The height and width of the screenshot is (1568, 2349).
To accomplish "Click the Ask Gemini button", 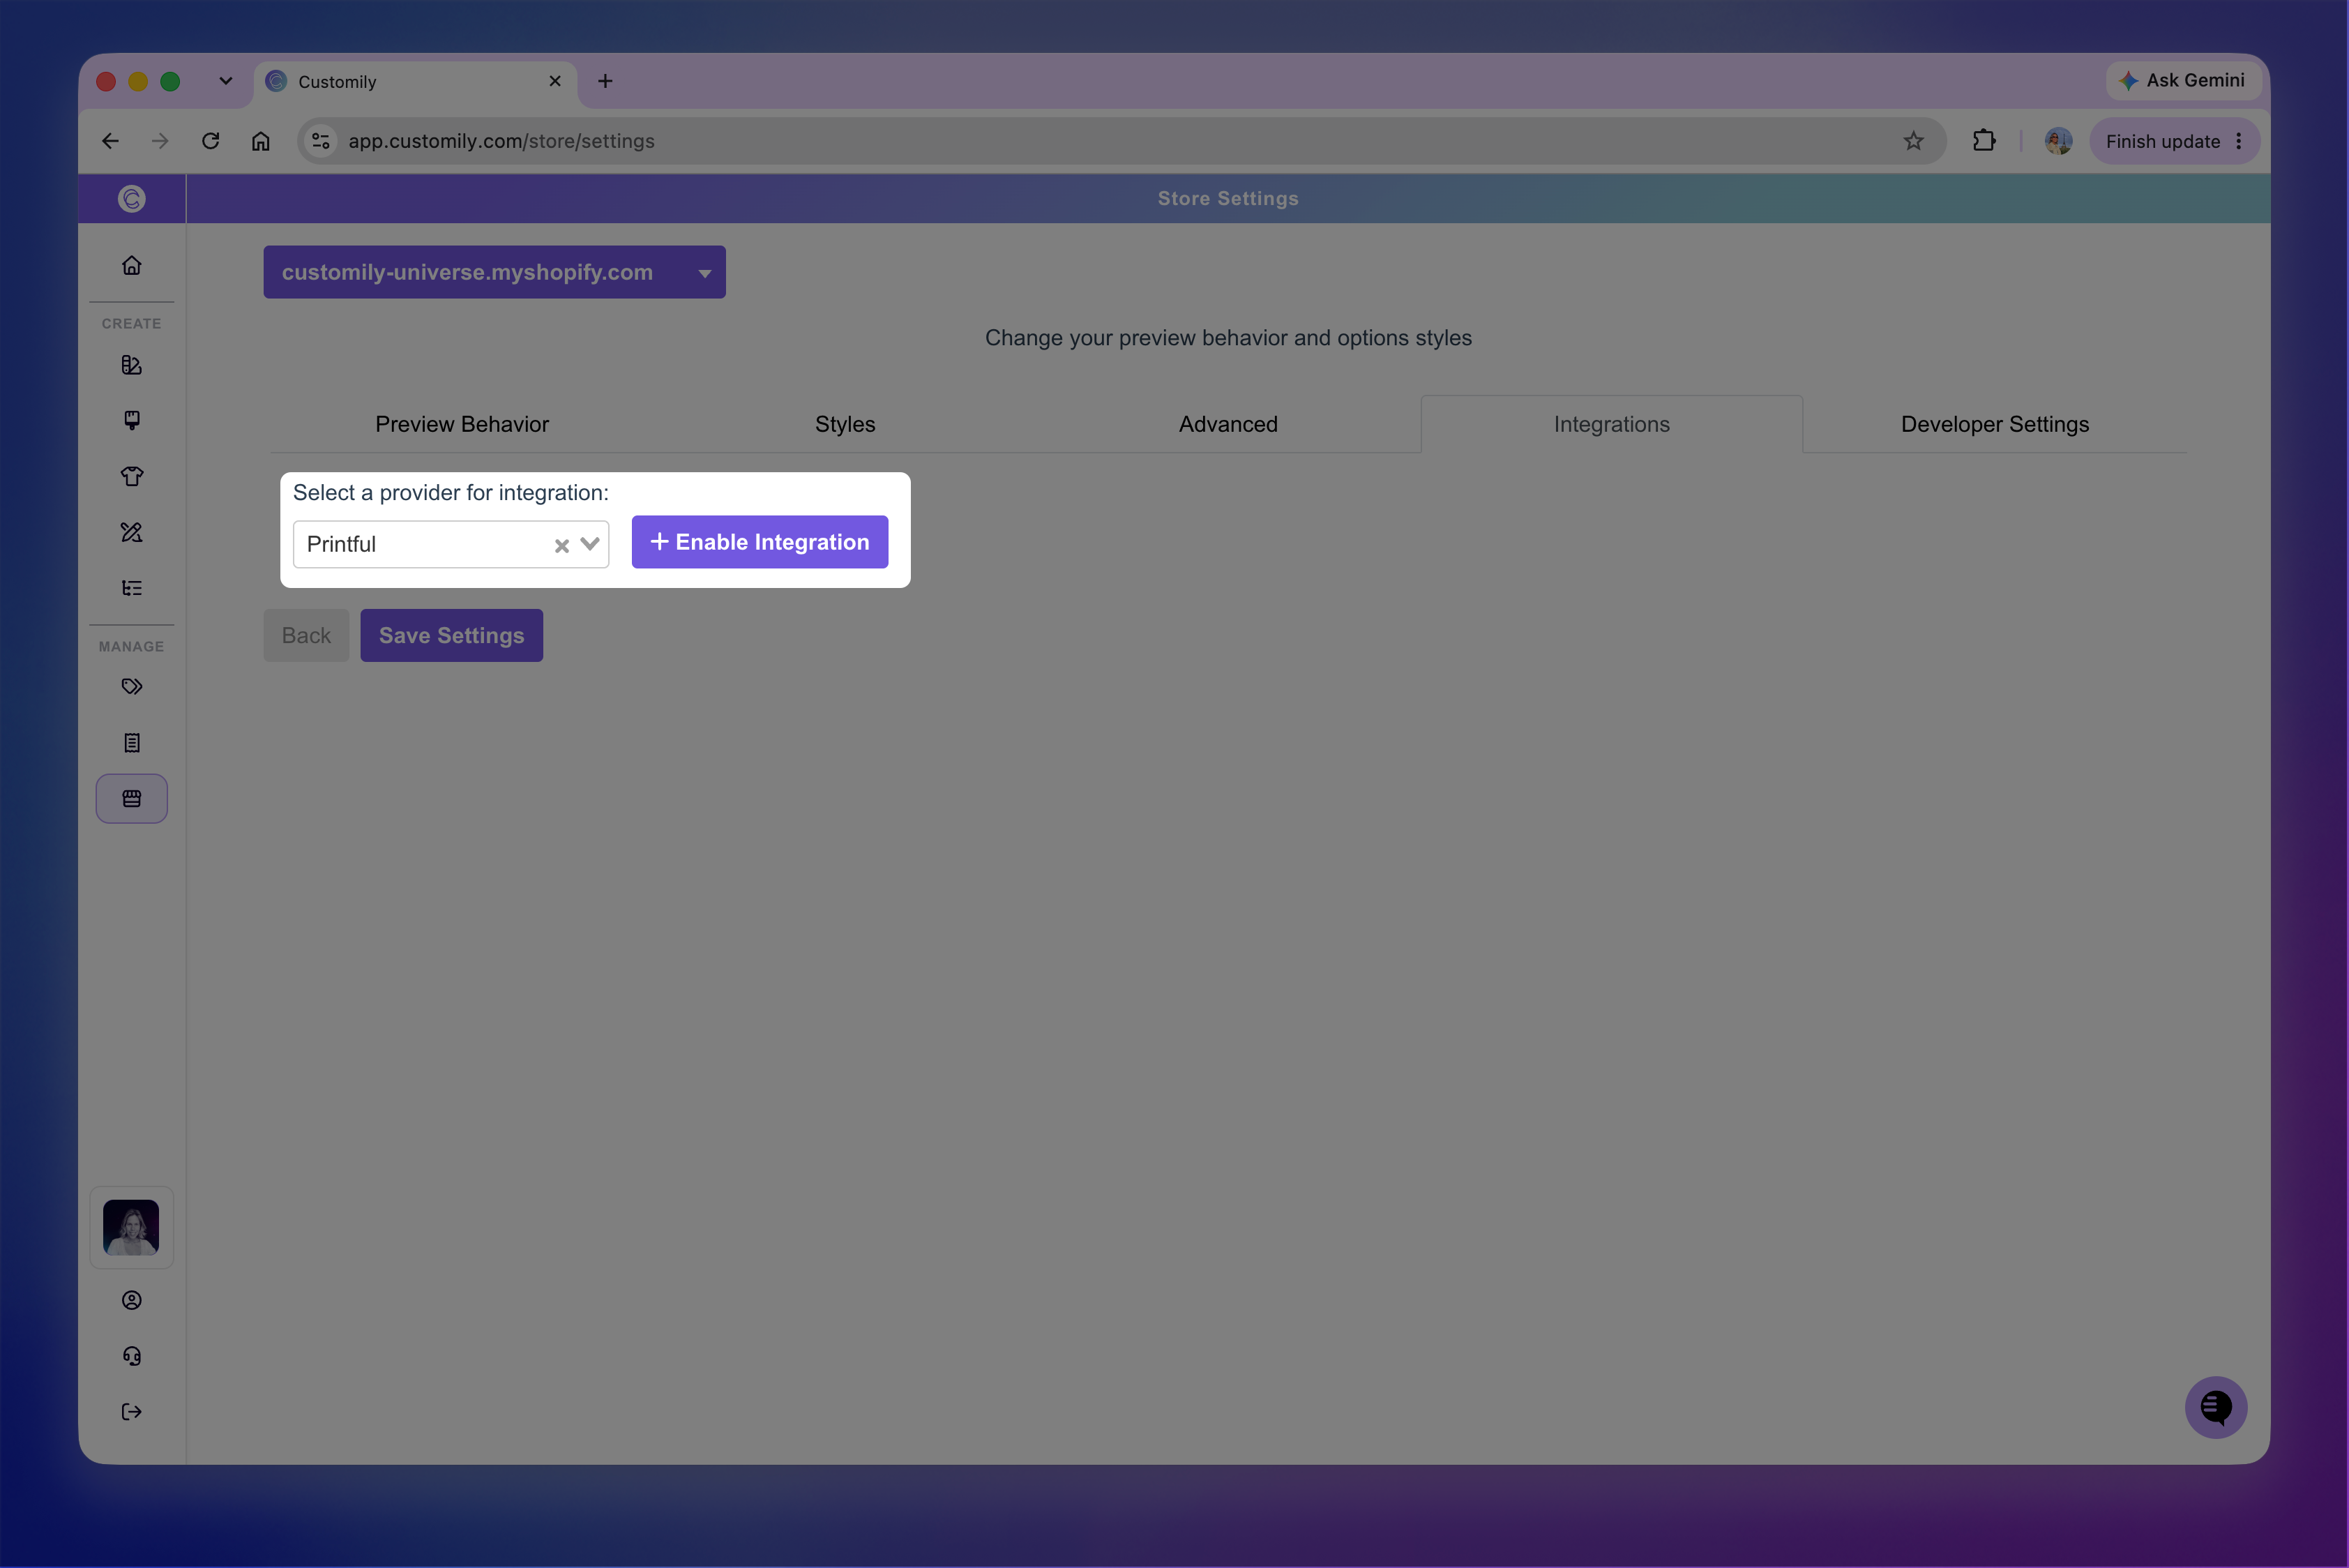I will [2183, 80].
